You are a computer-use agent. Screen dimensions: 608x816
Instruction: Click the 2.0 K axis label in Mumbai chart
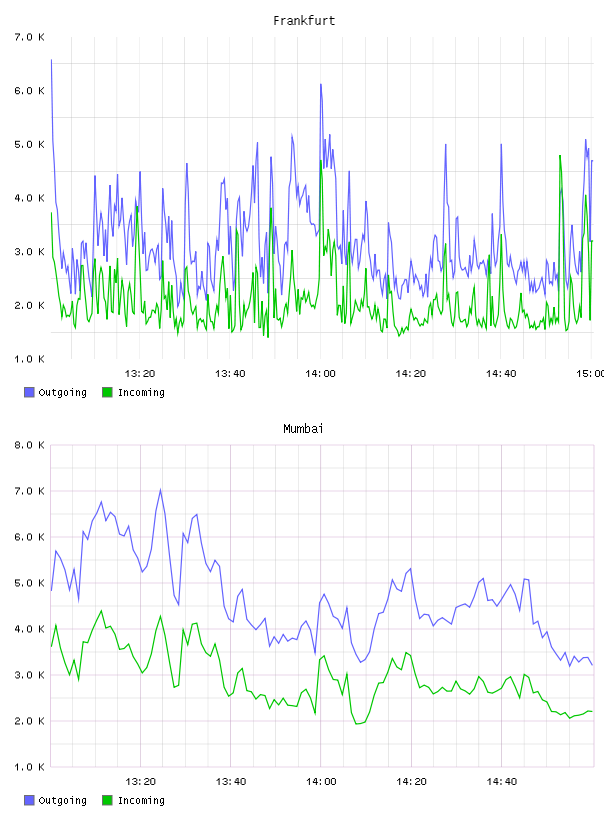pos(30,721)
